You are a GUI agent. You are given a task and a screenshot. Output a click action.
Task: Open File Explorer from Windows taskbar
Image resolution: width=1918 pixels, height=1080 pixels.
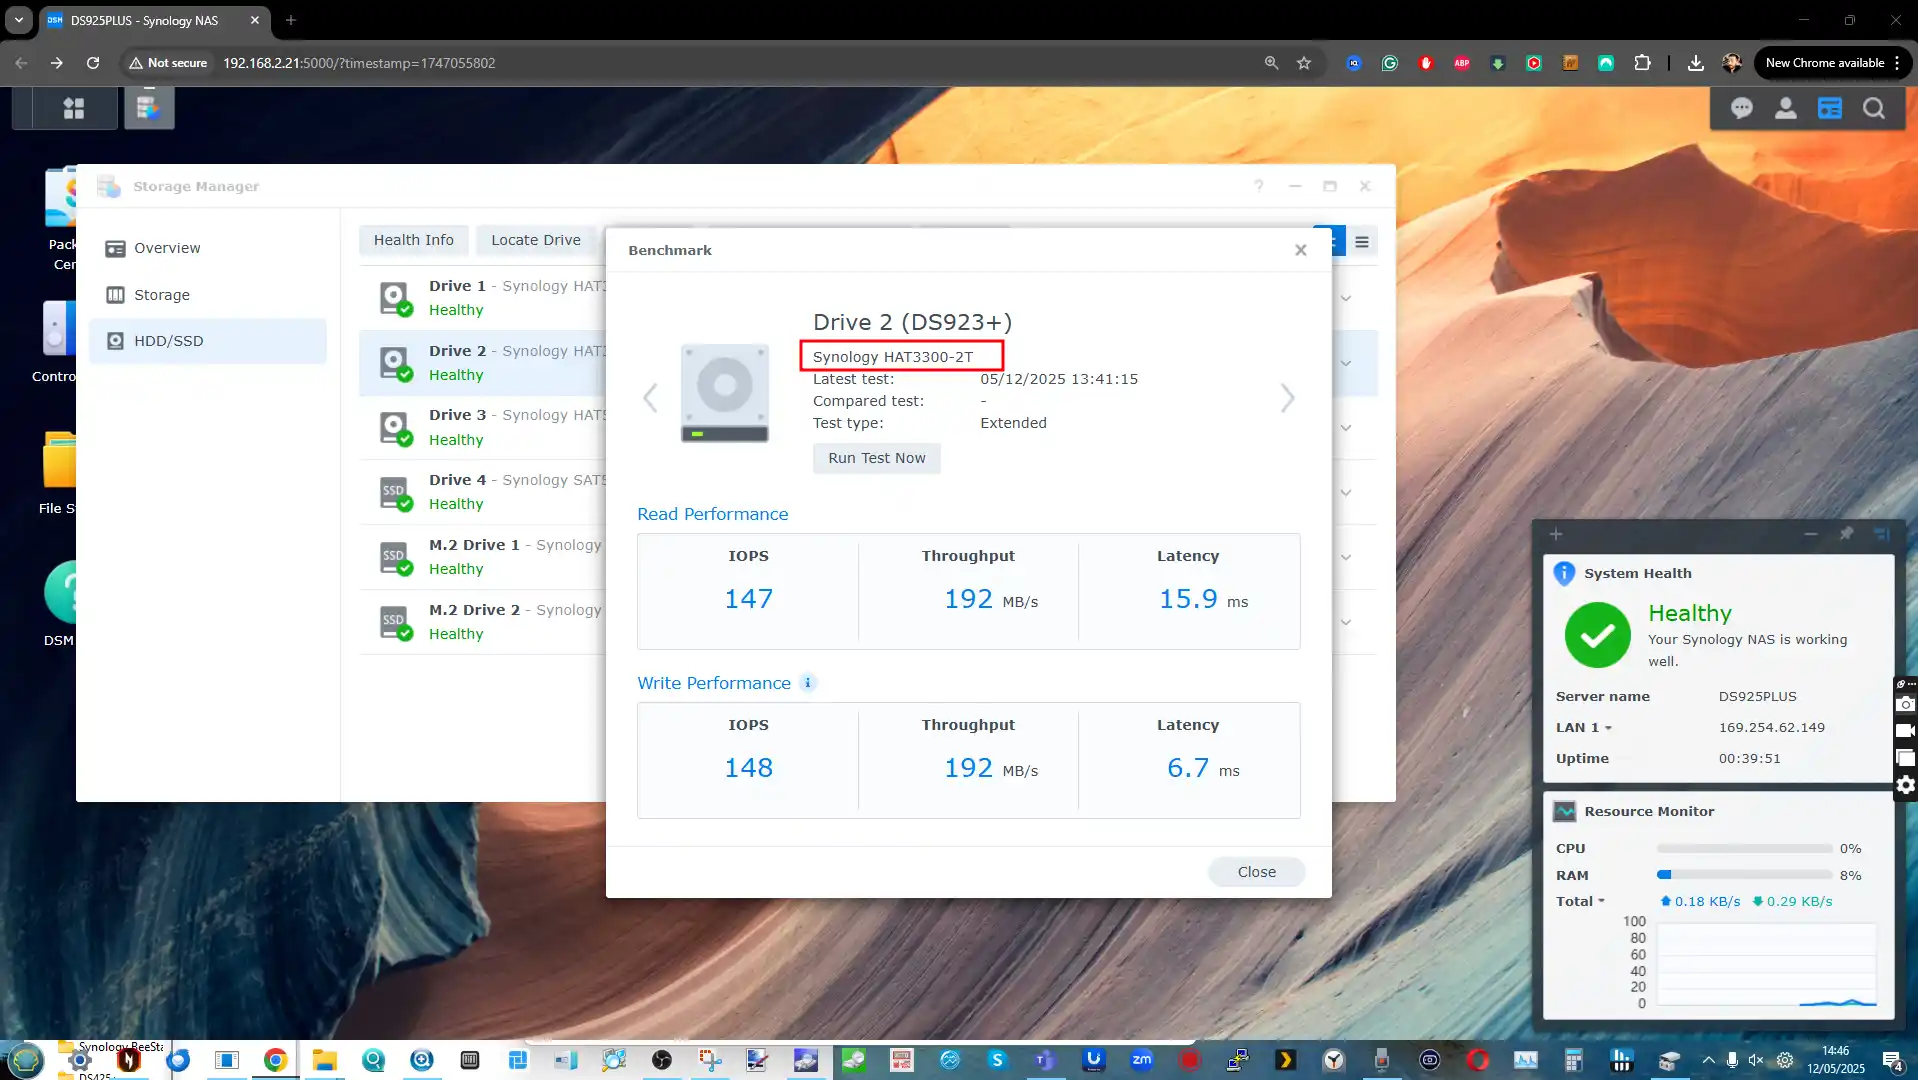pos(324,1060)
